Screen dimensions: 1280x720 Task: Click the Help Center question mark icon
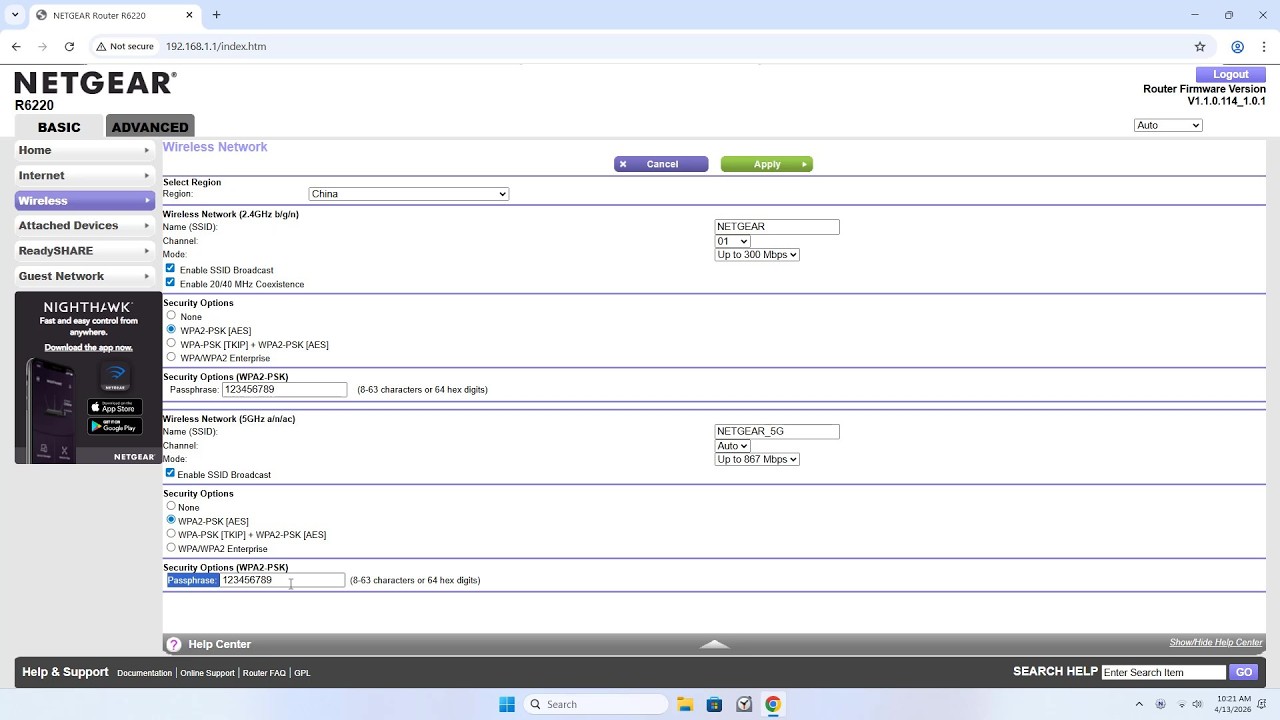[174, 645]
